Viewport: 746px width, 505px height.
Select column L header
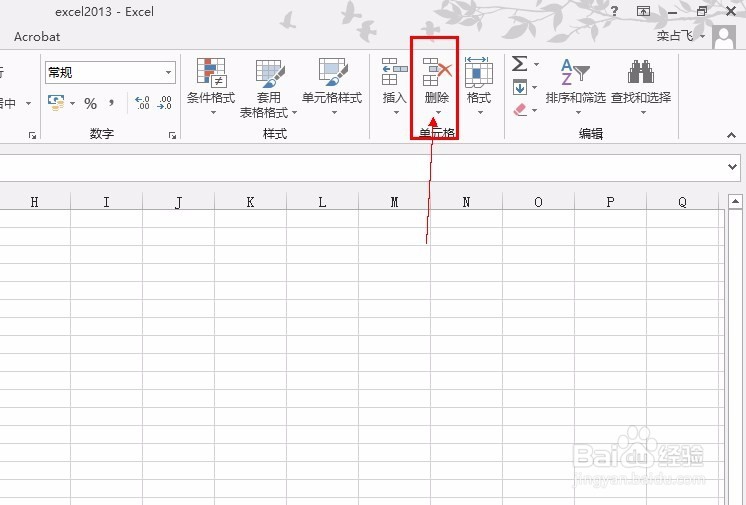coord(322,202)
